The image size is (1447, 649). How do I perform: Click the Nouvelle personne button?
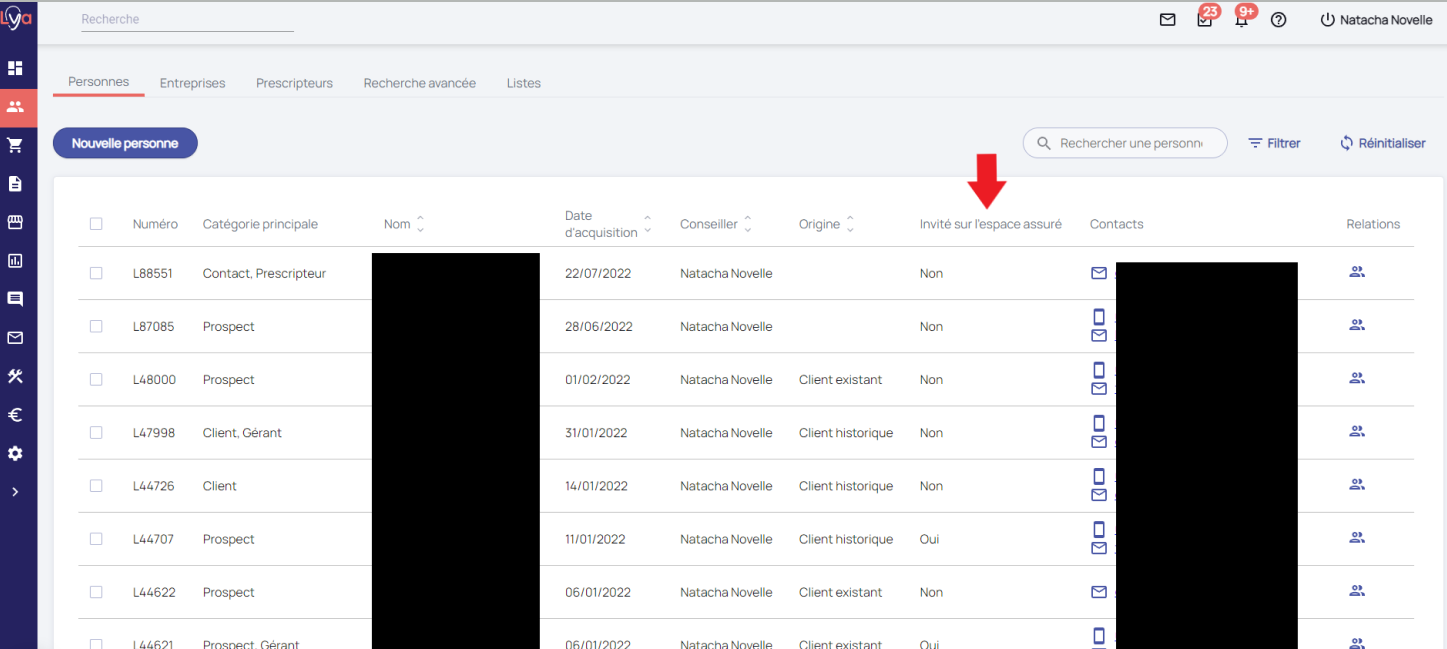[125, 143]
